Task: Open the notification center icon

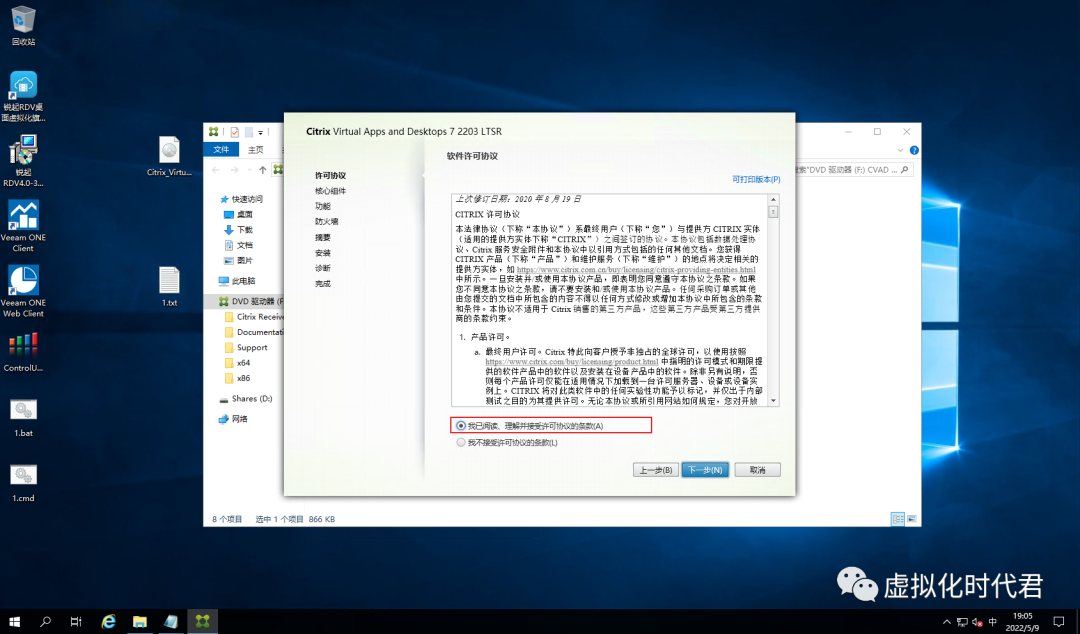Action: click(x=1059, y=622)
